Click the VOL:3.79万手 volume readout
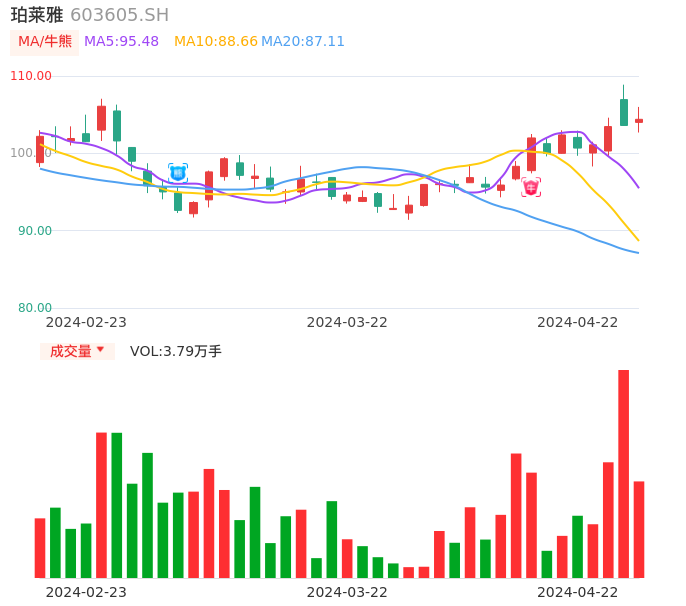 coord(176,351)
